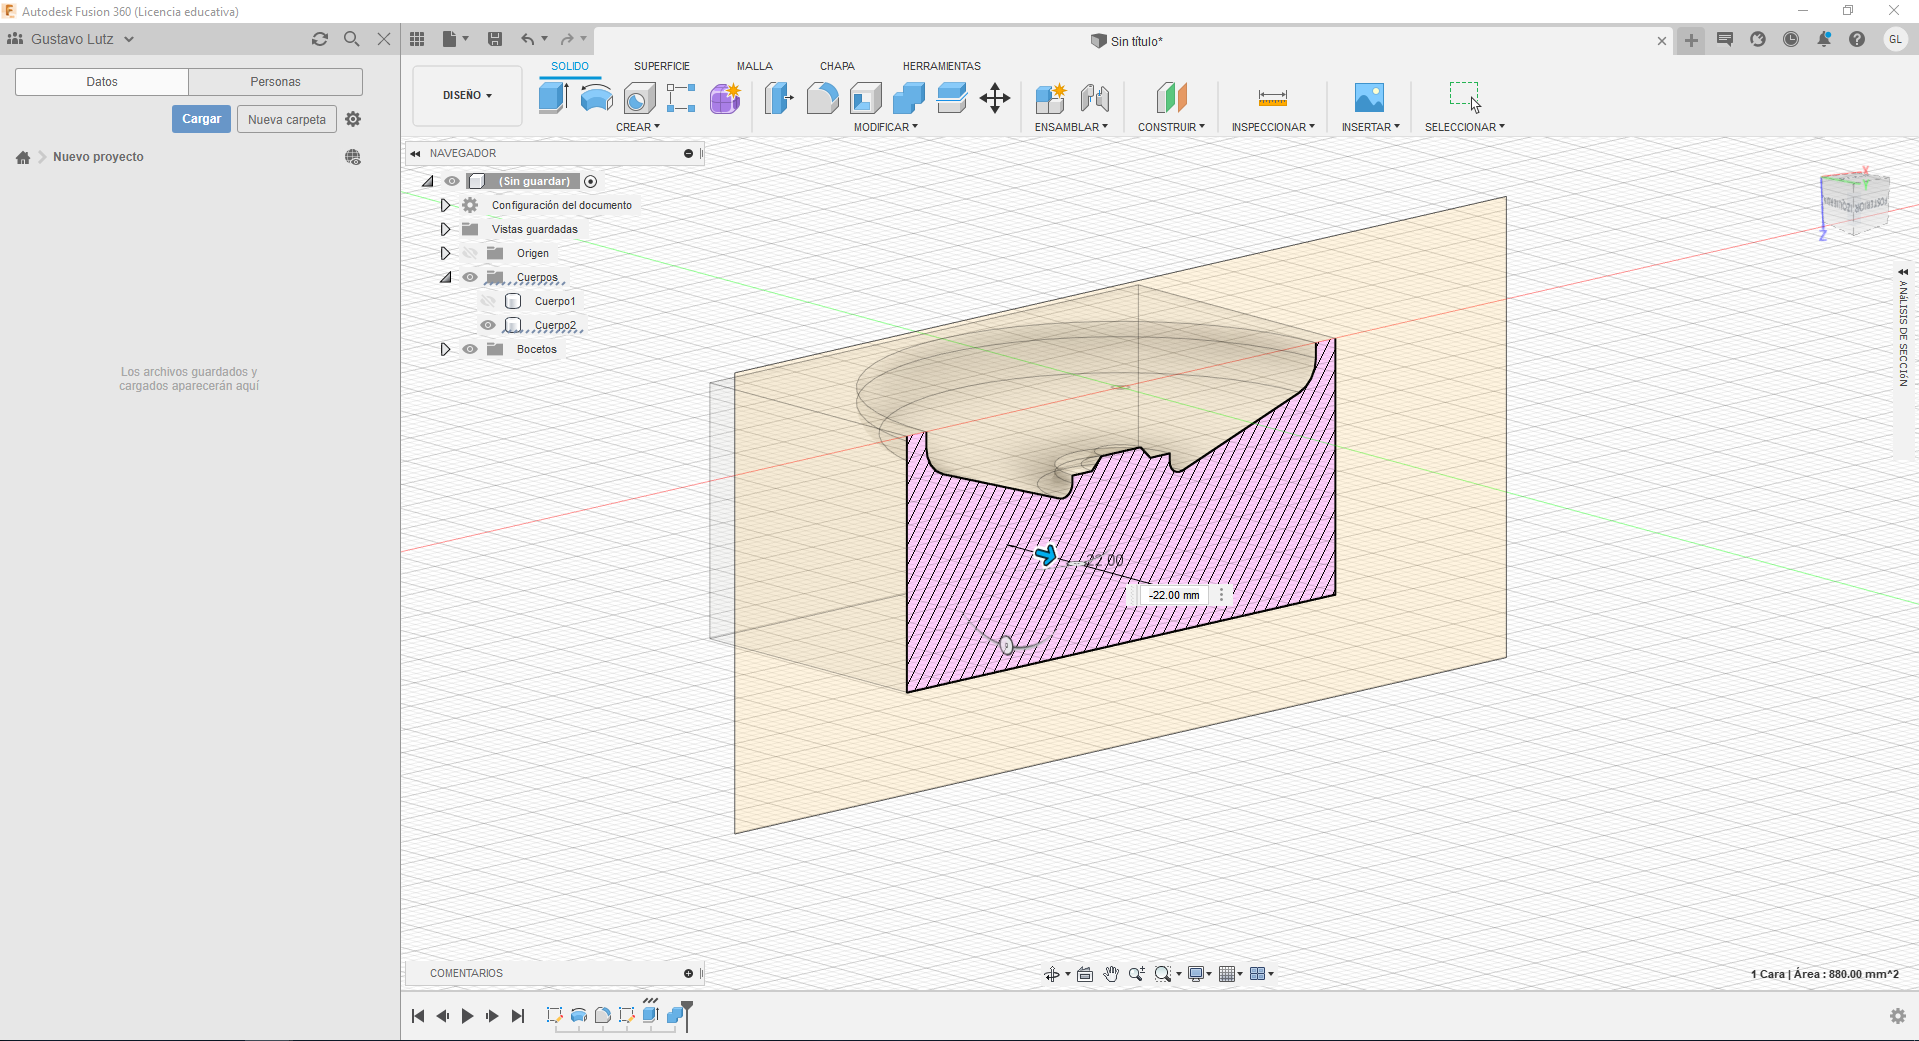Click the Orbit icon in navigation bar
Viewport: 1919px width, 1041px height.
(x=1052, y=974)
